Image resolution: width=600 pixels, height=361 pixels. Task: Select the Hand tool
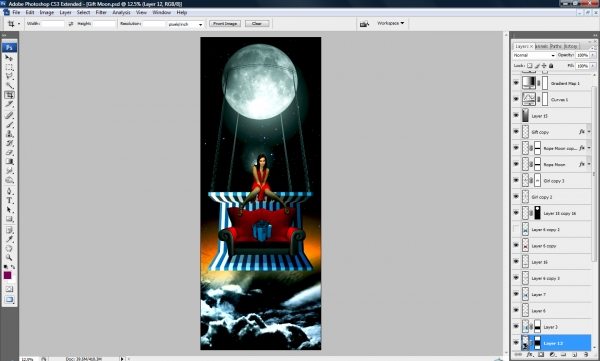[9, 248]
